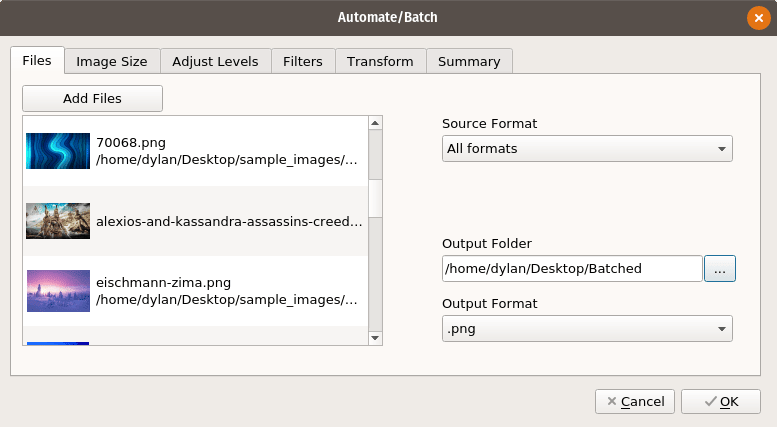Screen dimensions: 777x427
Task: Switch to the Image Size tab
Action: click(x=112, y=61)
